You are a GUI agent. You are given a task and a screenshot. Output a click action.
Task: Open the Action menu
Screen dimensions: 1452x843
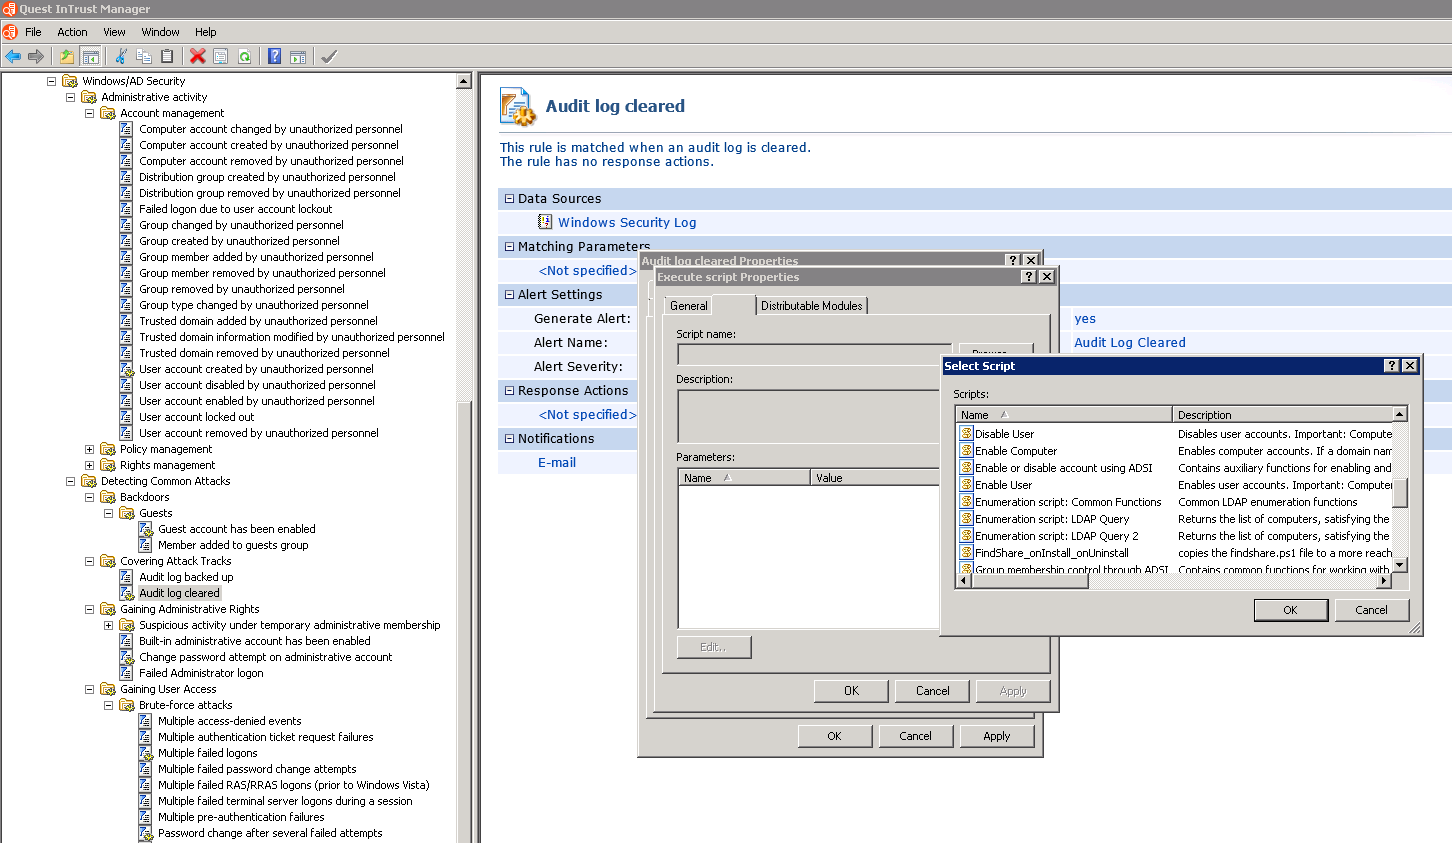(x=72, y=32)
